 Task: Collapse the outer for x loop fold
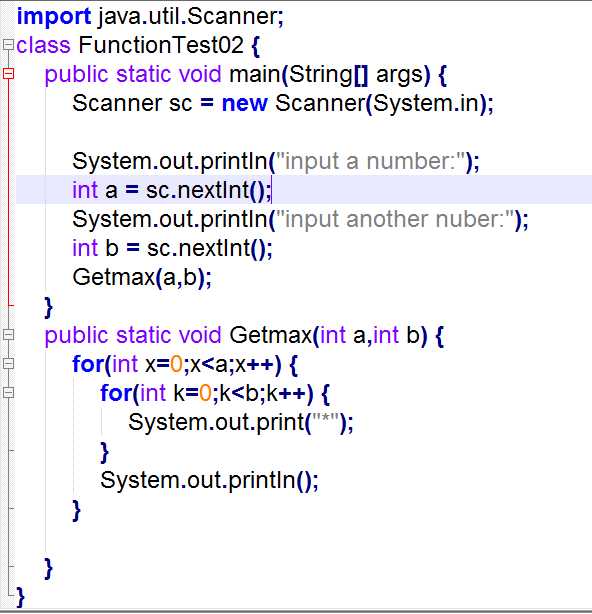coord(8,364)
